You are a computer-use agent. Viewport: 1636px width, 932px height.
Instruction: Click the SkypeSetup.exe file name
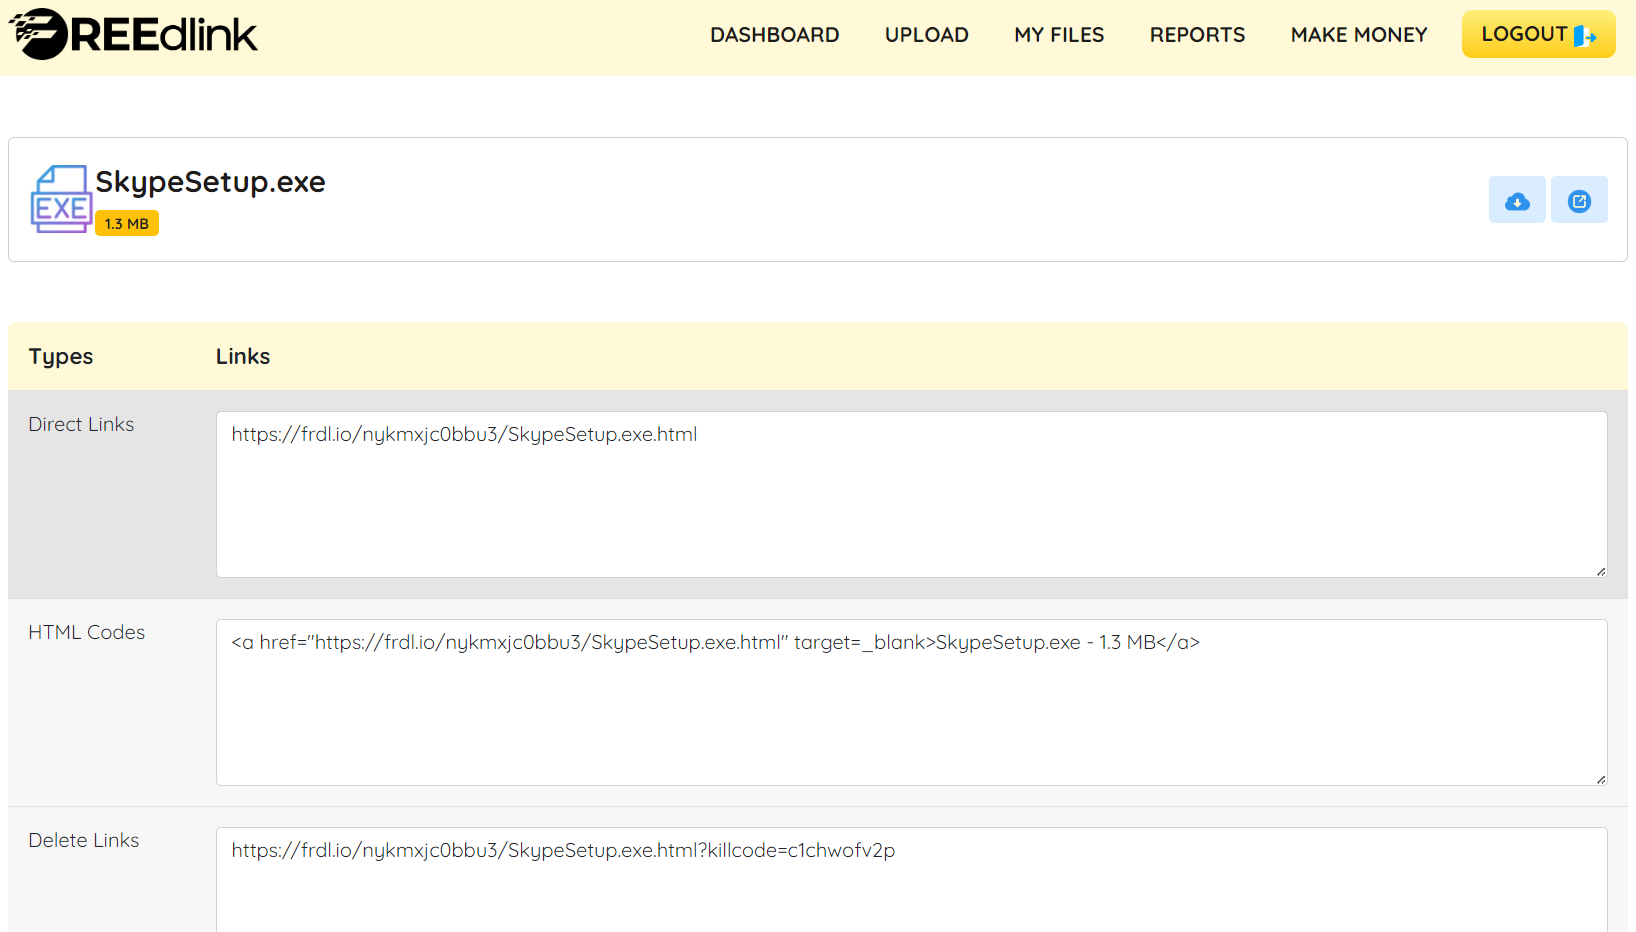coord(210,182)
